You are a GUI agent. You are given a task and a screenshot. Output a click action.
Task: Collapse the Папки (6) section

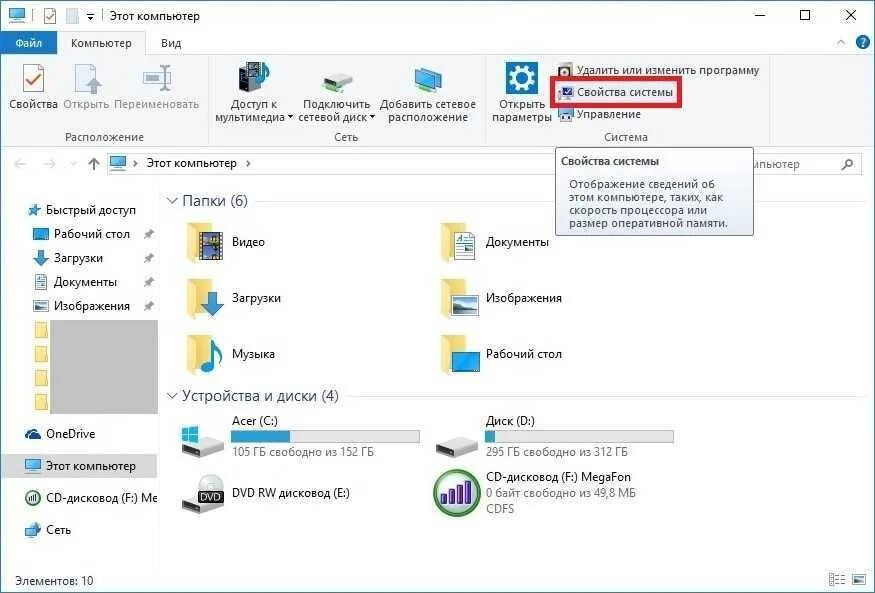tap(172, 201)
